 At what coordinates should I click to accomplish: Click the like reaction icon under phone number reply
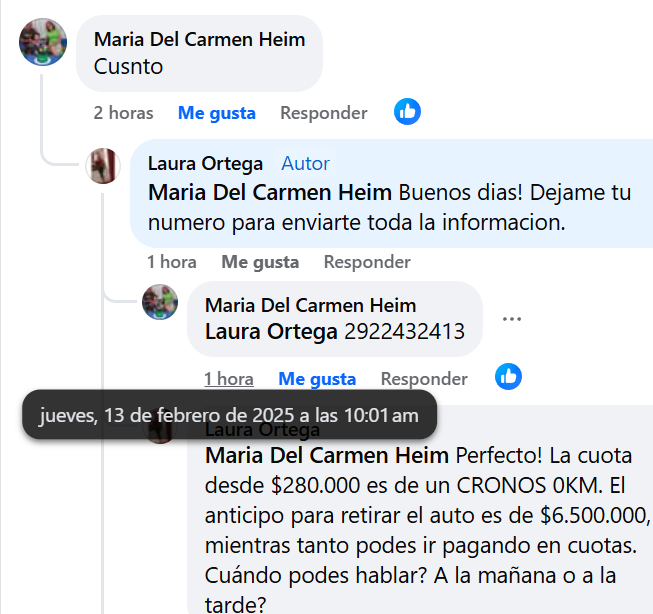pos(509,377)
